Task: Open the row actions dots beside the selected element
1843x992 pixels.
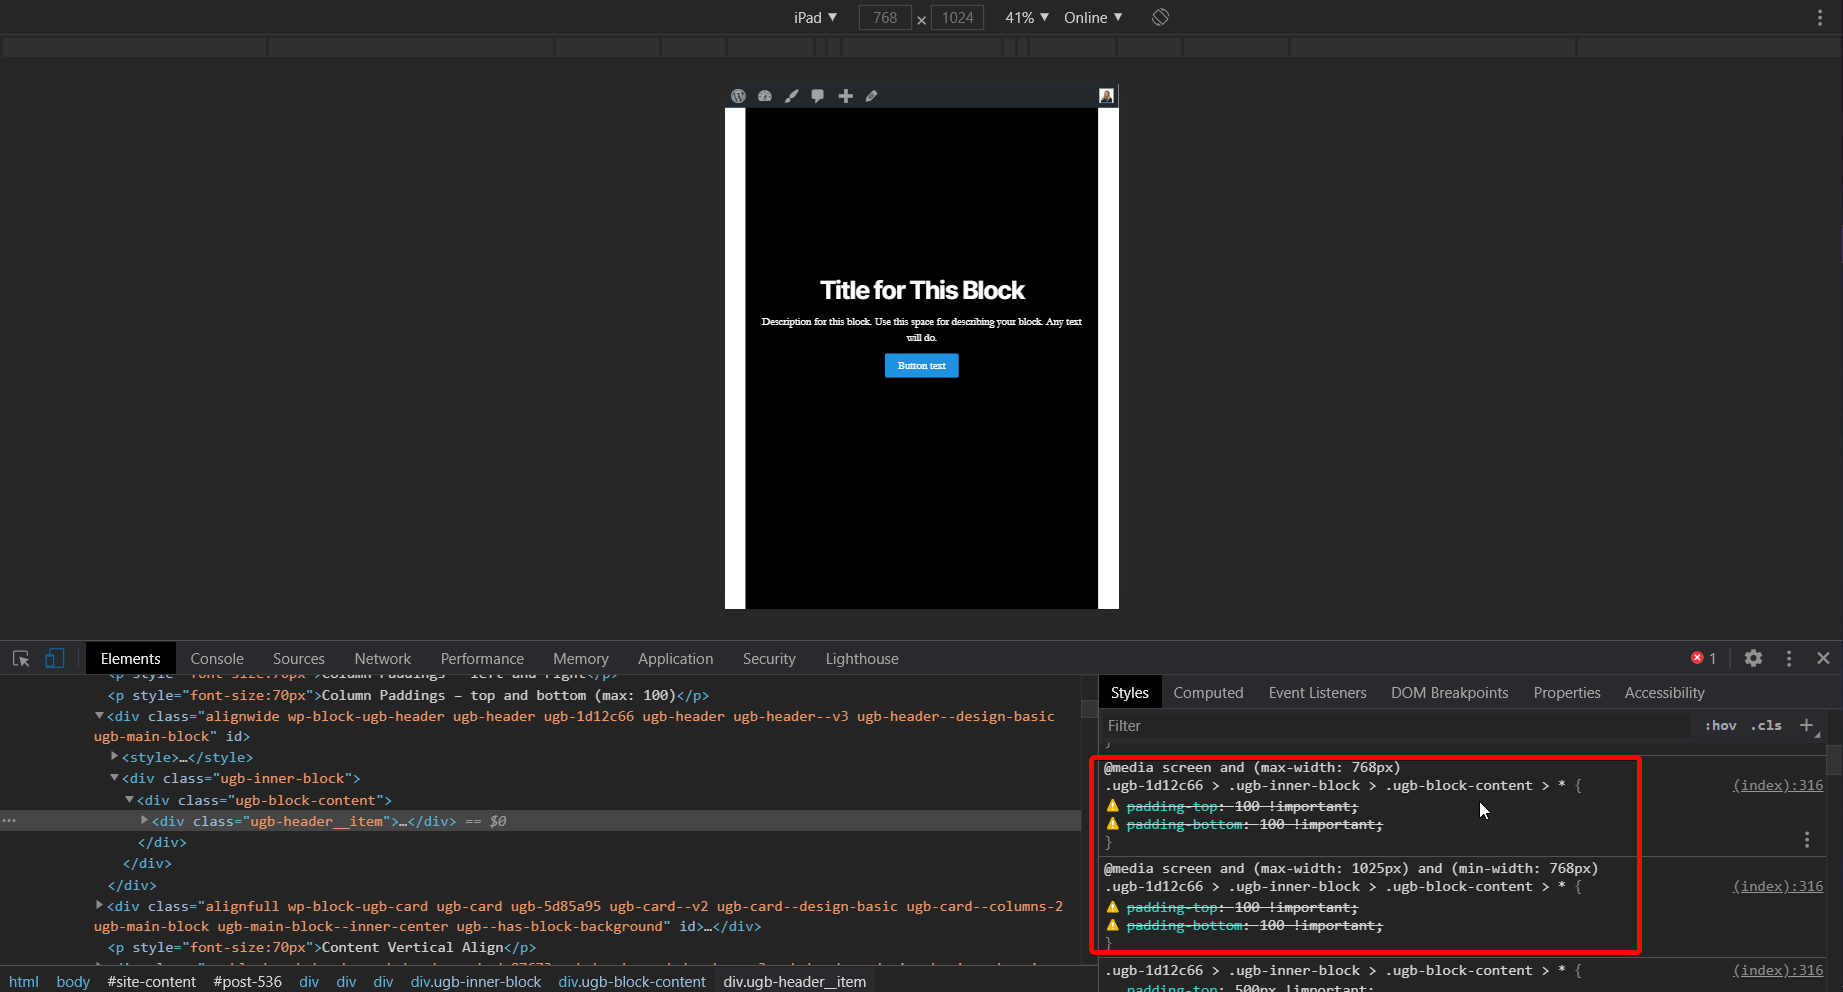Action: click(x=9, y=820)
